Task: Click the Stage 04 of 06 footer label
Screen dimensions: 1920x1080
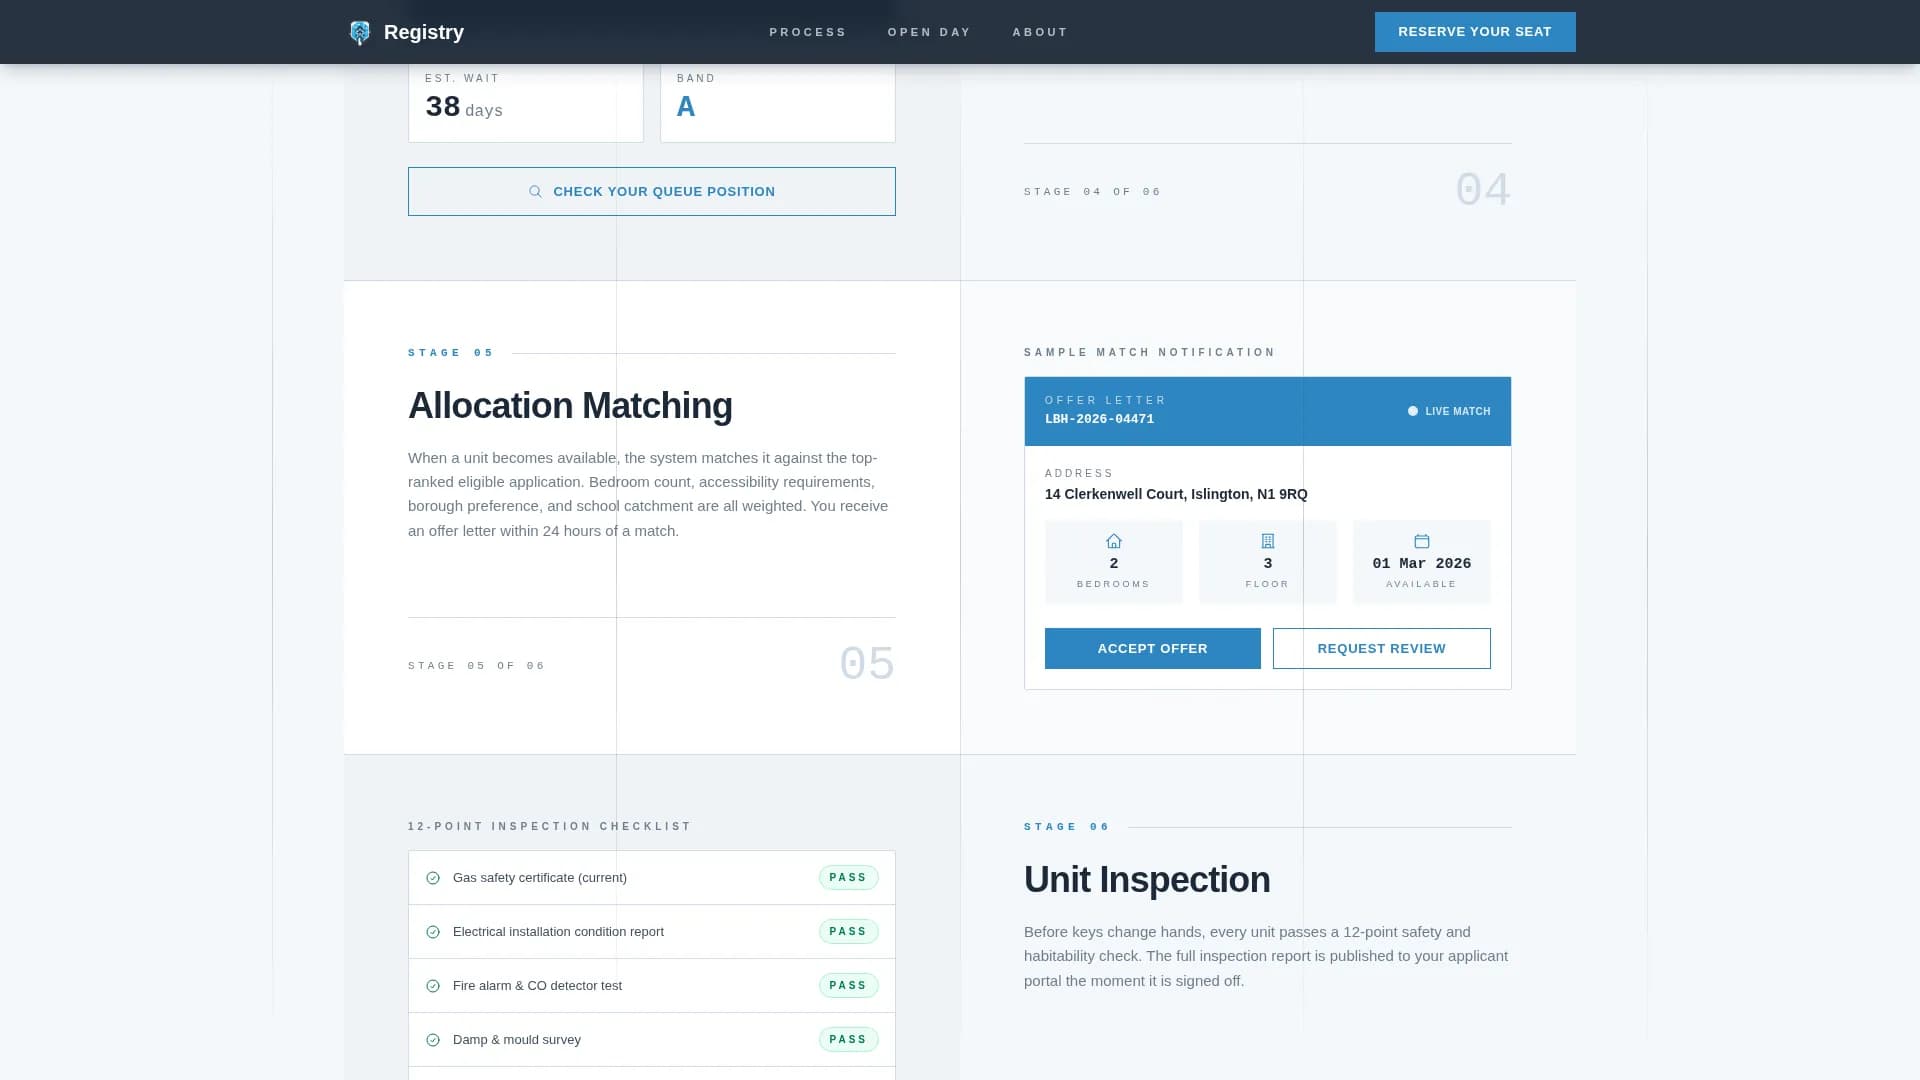Action: 1093,192
